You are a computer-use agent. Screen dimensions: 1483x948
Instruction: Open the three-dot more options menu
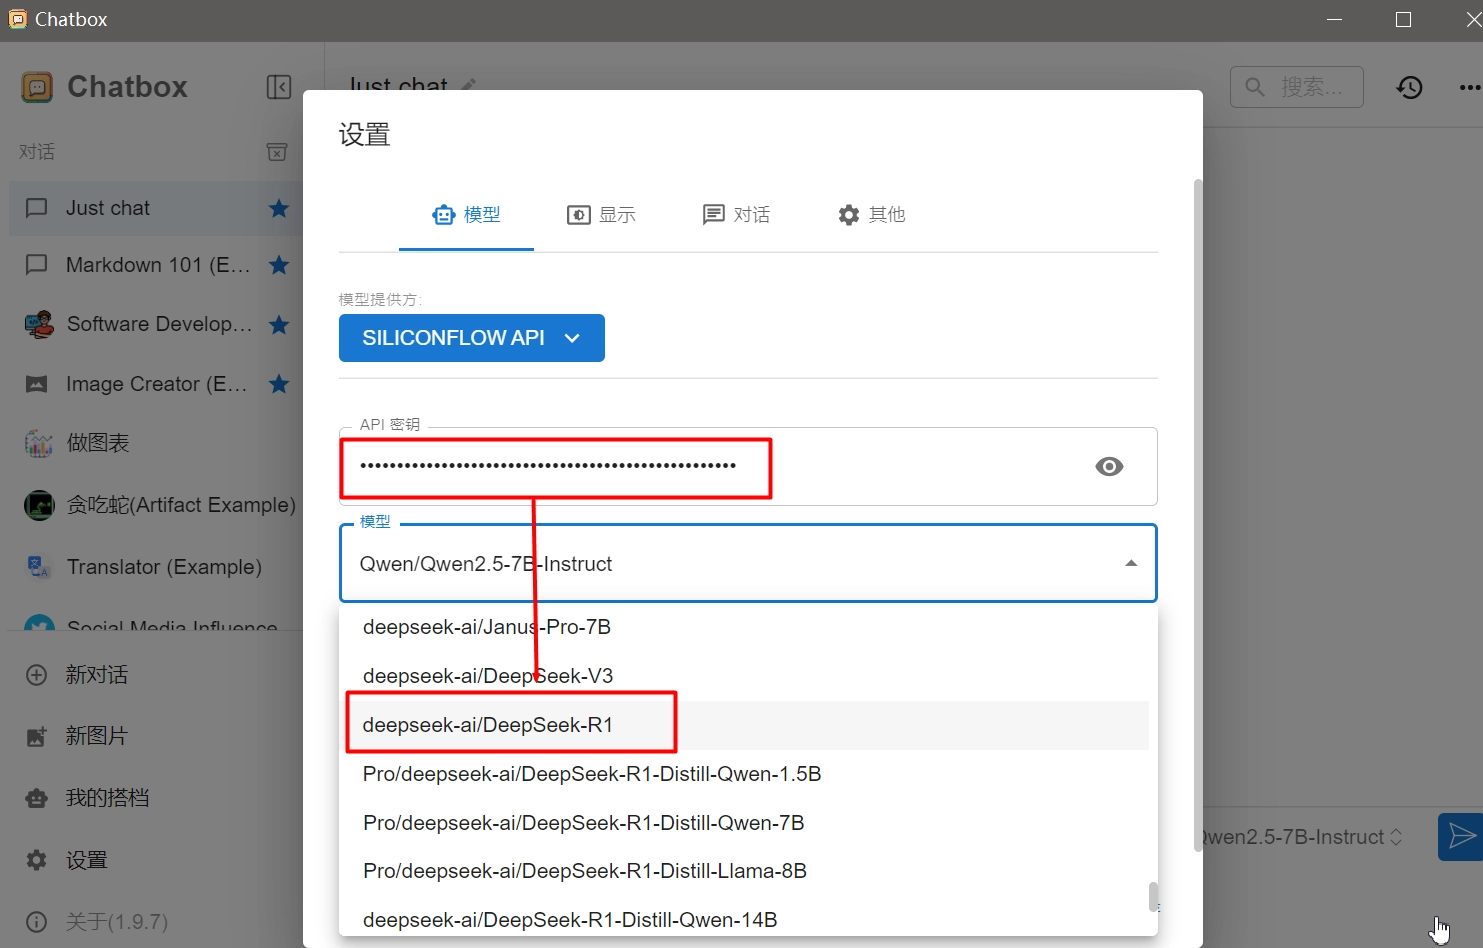[1470, 88]
